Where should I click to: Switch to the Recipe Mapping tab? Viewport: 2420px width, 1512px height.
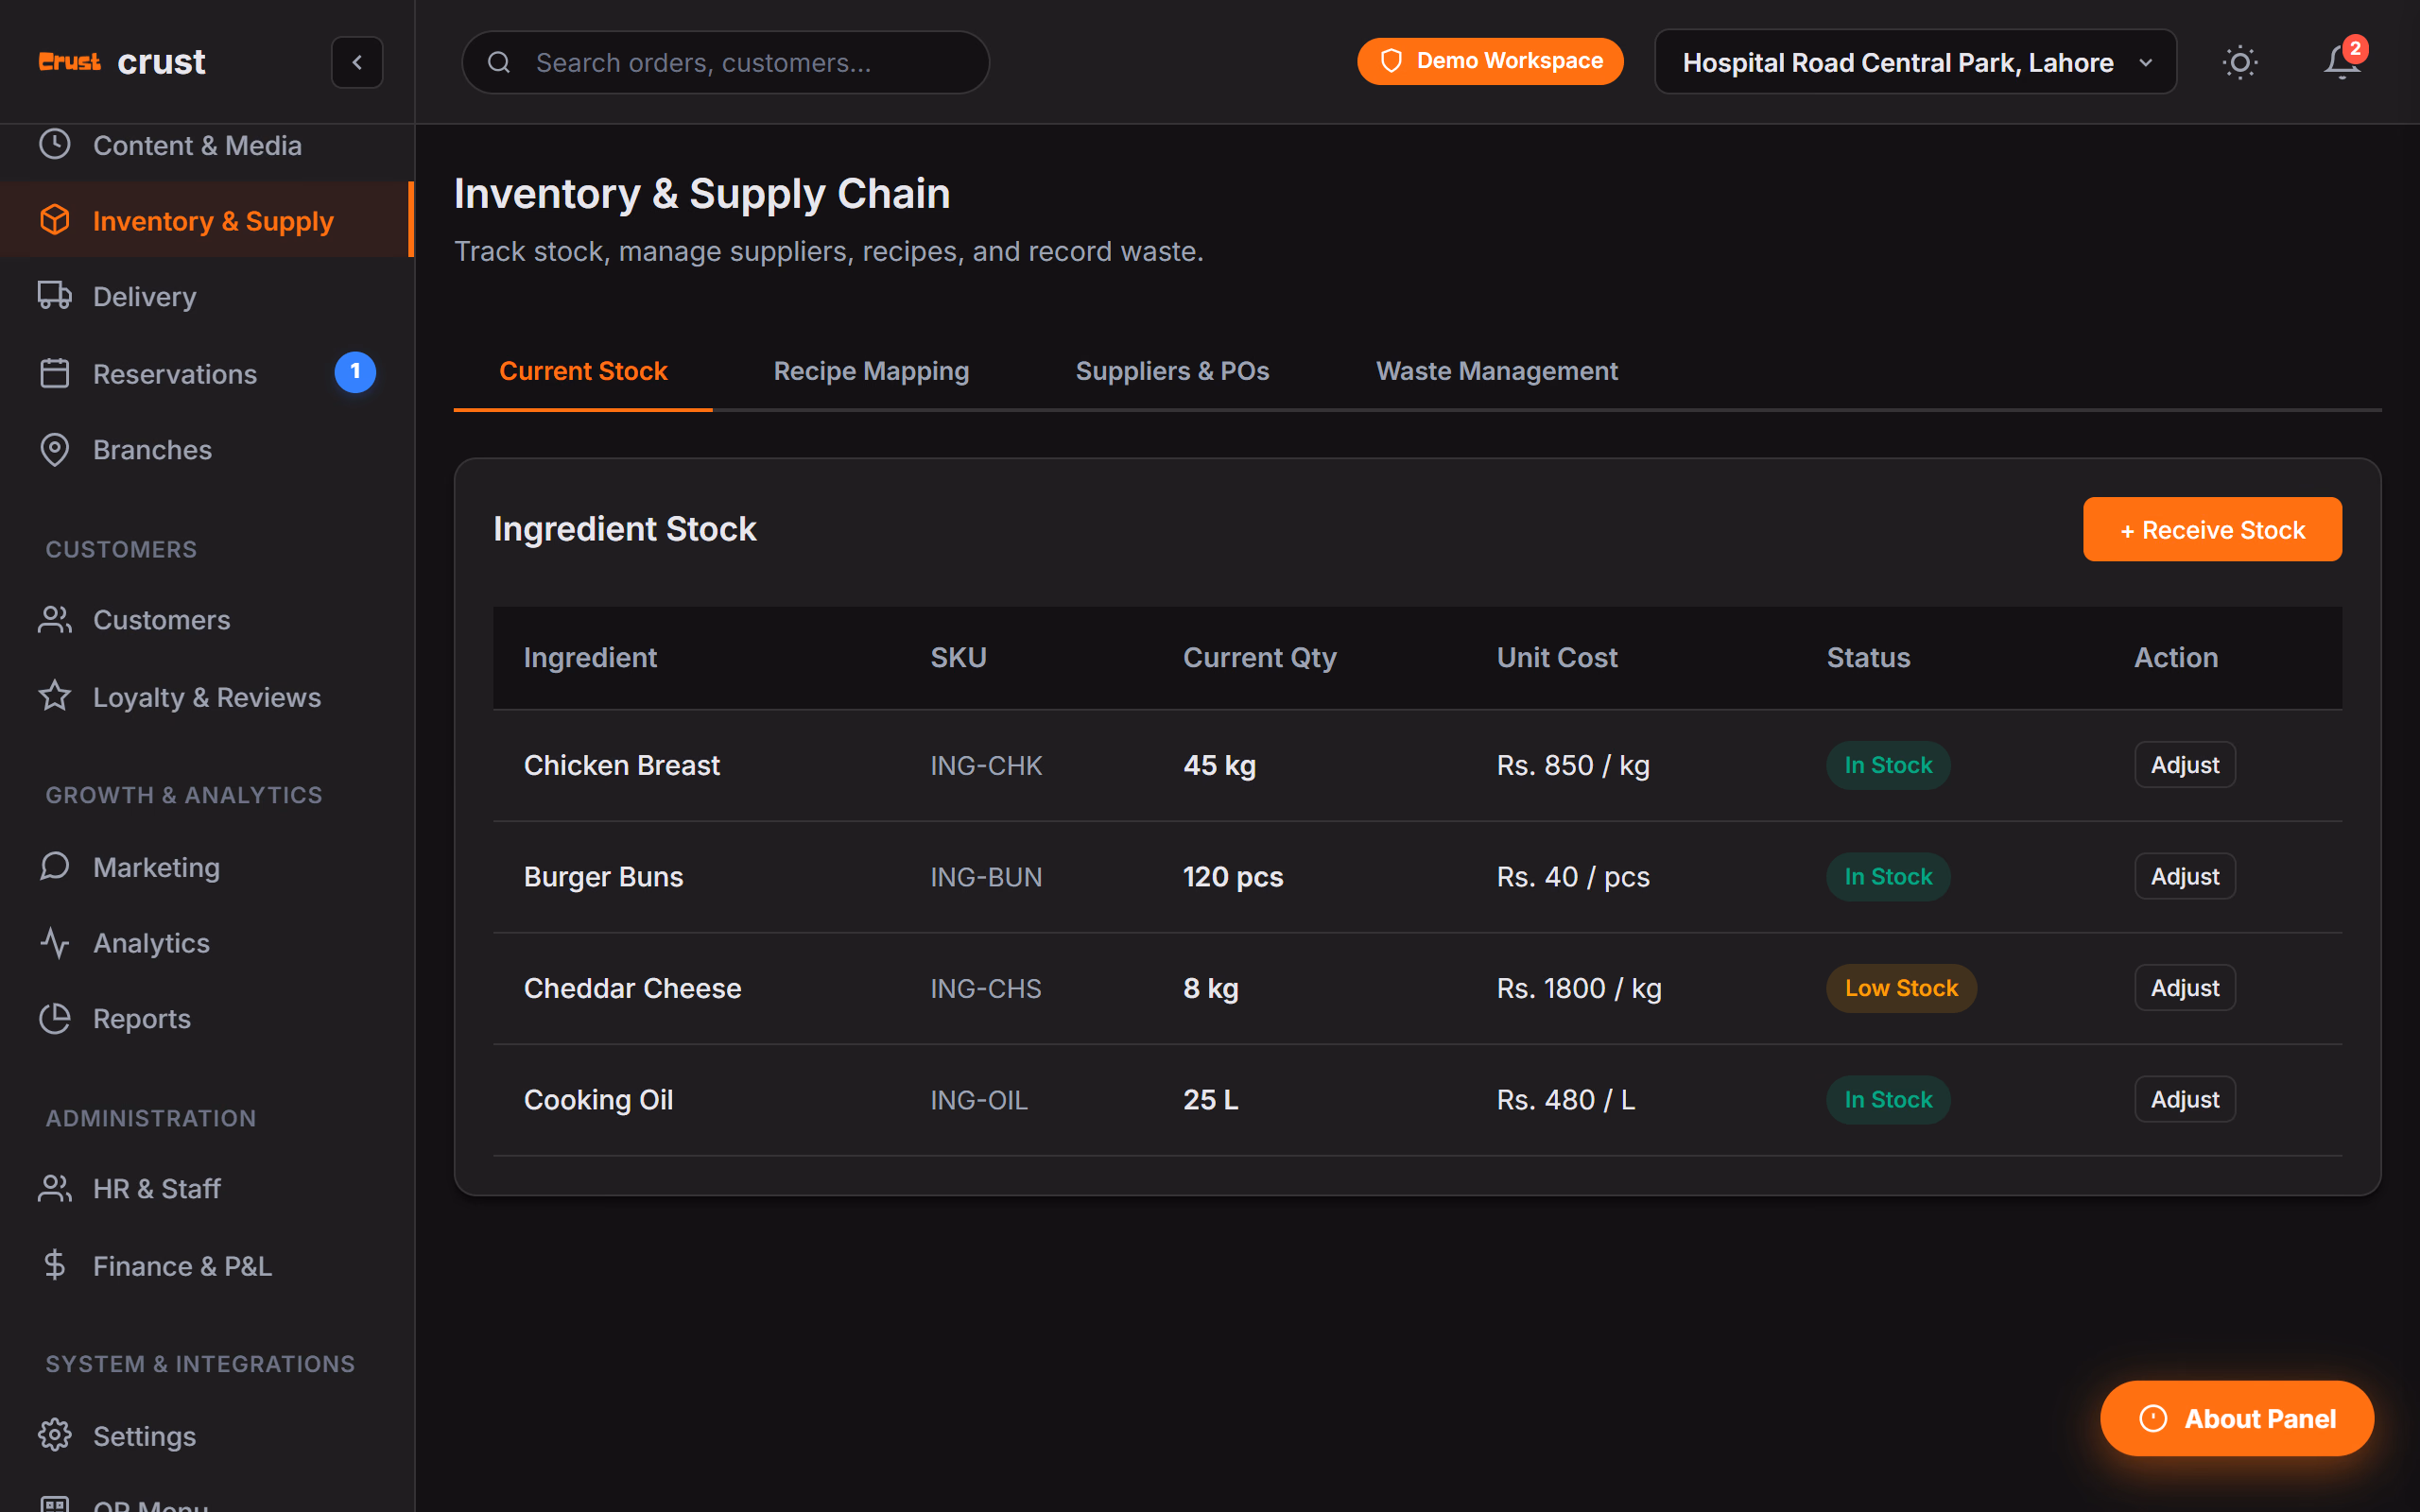[871, 371]
